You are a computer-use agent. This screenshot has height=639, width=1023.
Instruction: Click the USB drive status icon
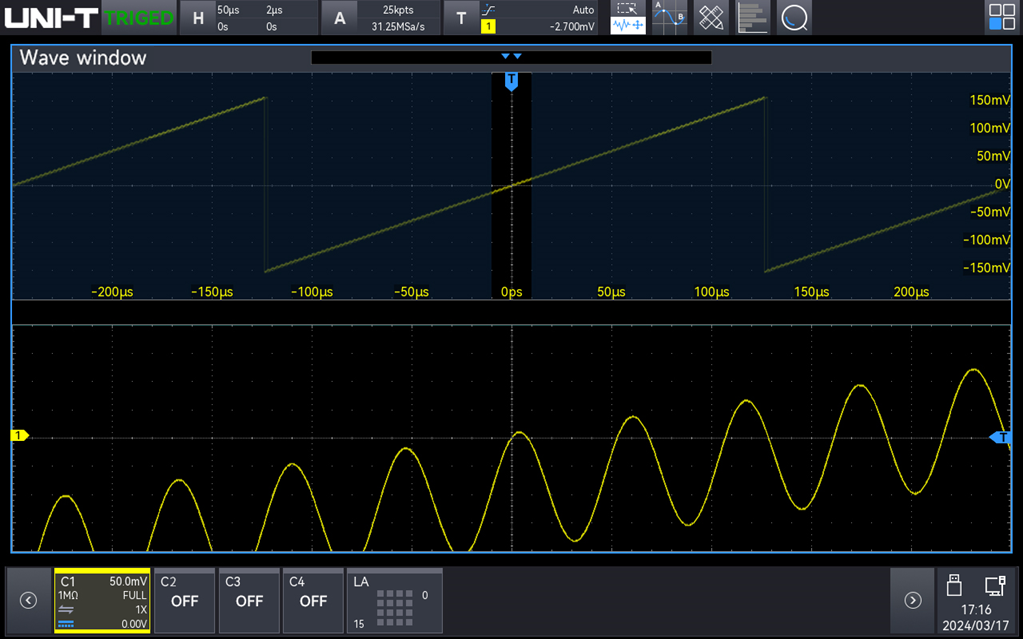point(953,584)
